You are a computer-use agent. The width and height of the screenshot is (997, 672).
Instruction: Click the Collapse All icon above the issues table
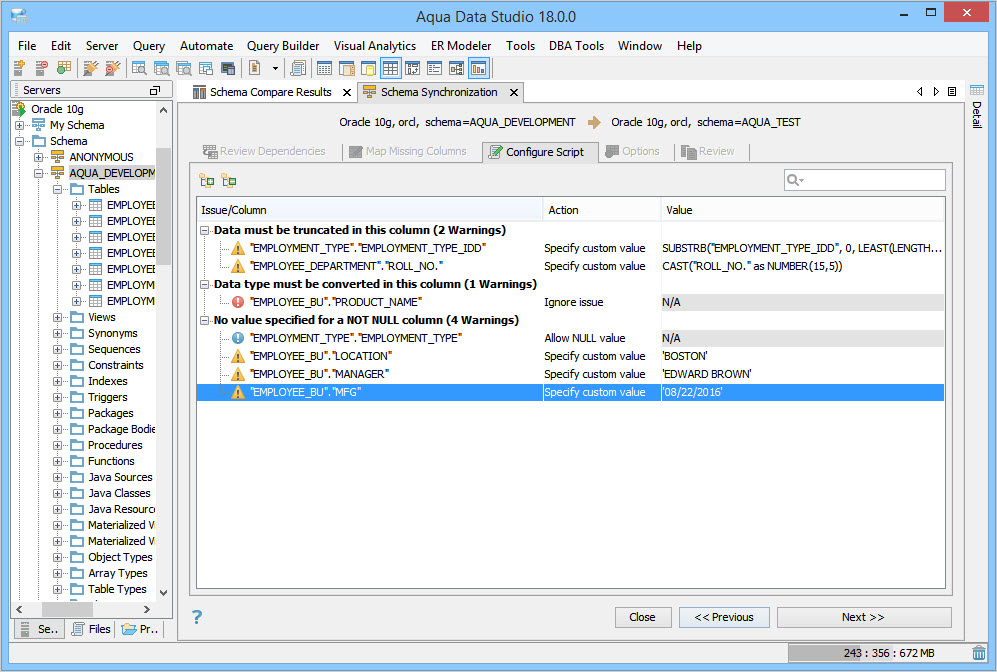229,181
